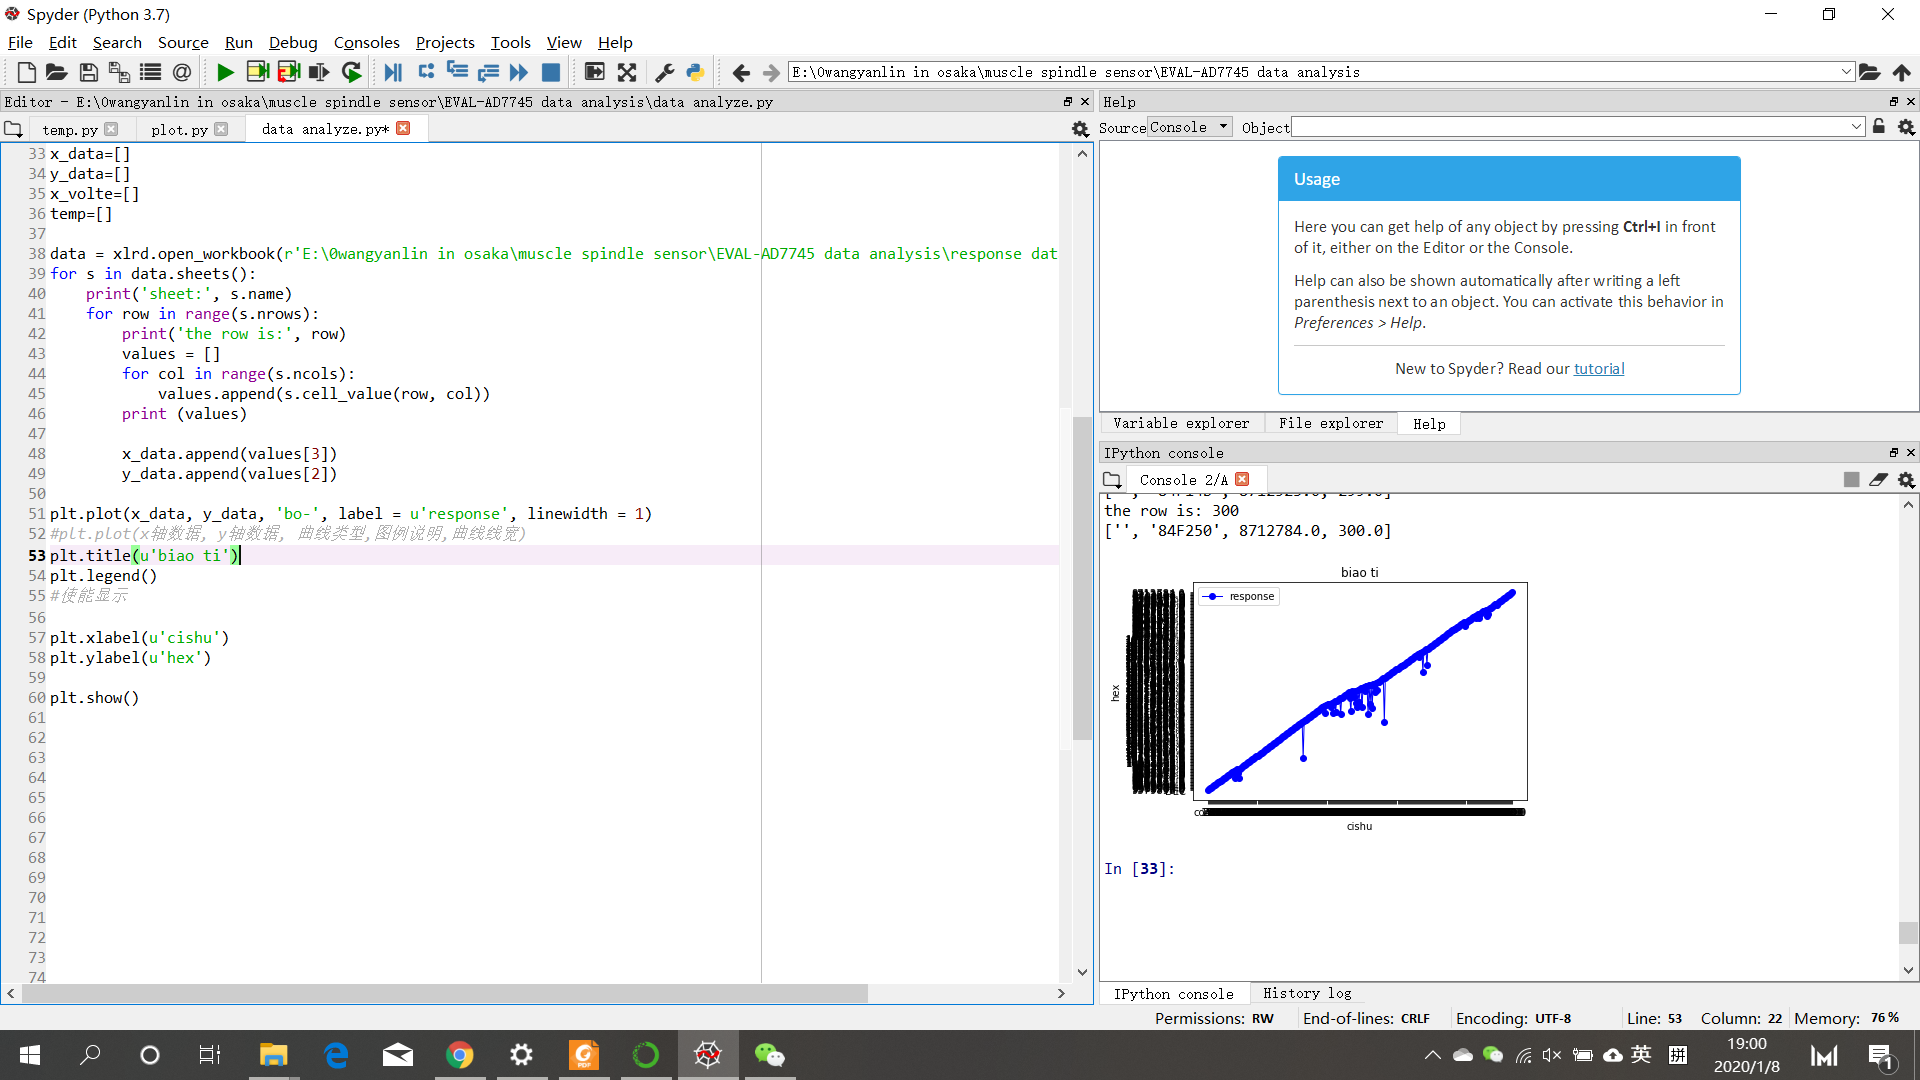This screenshot has height=1080, width=1920.
Task: Open the Preferences wrench icon
Action: pyautogui.click(x=664, y=72)
